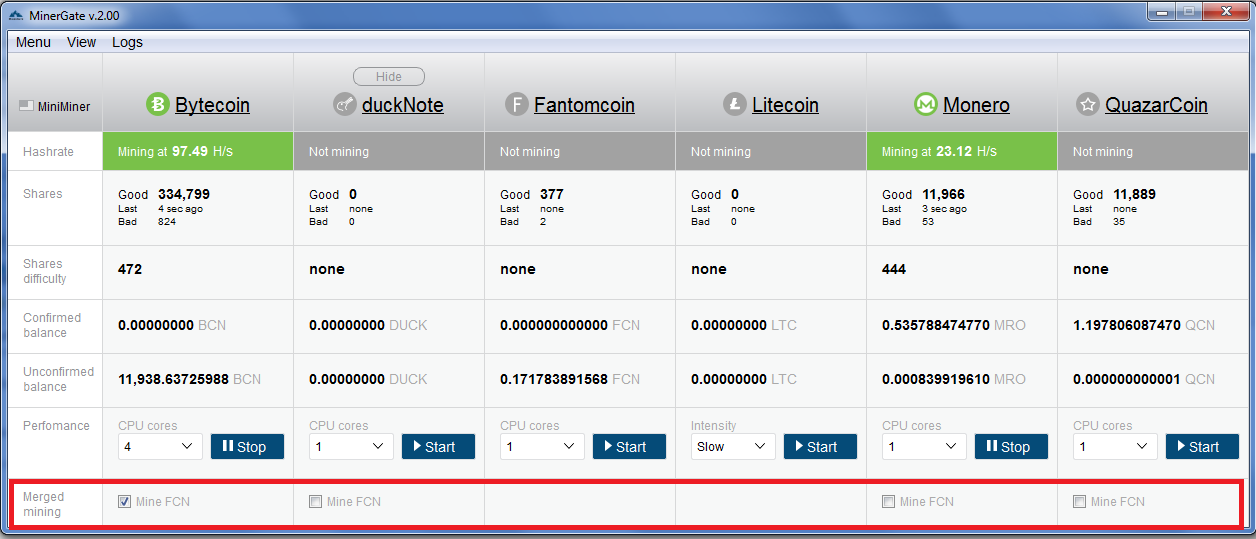Viewport: 1256px width, 539px height.
Task: Check Mine FCN under Monero
Action: coord(888,502)
